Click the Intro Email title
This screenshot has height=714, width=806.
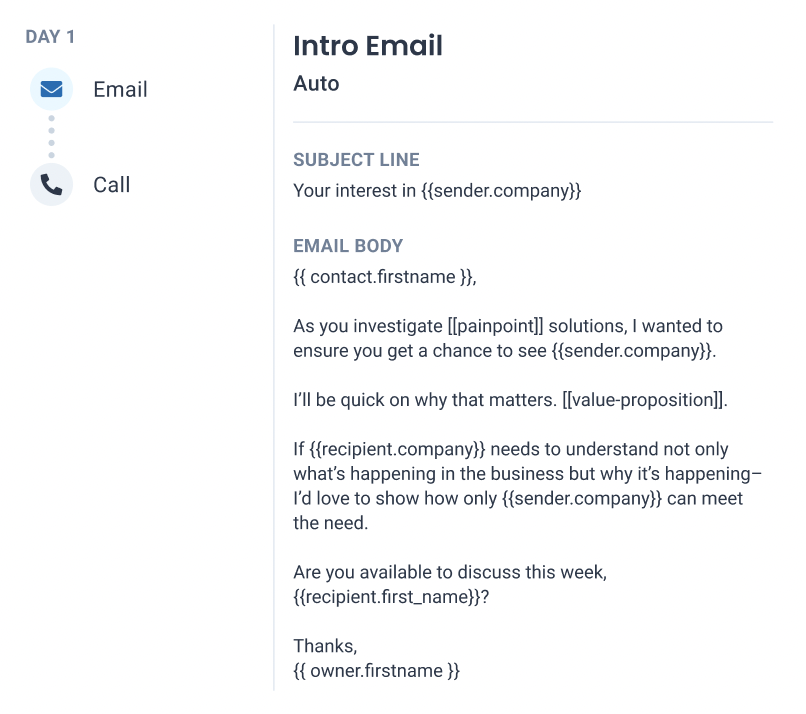[x=368, y=45]
